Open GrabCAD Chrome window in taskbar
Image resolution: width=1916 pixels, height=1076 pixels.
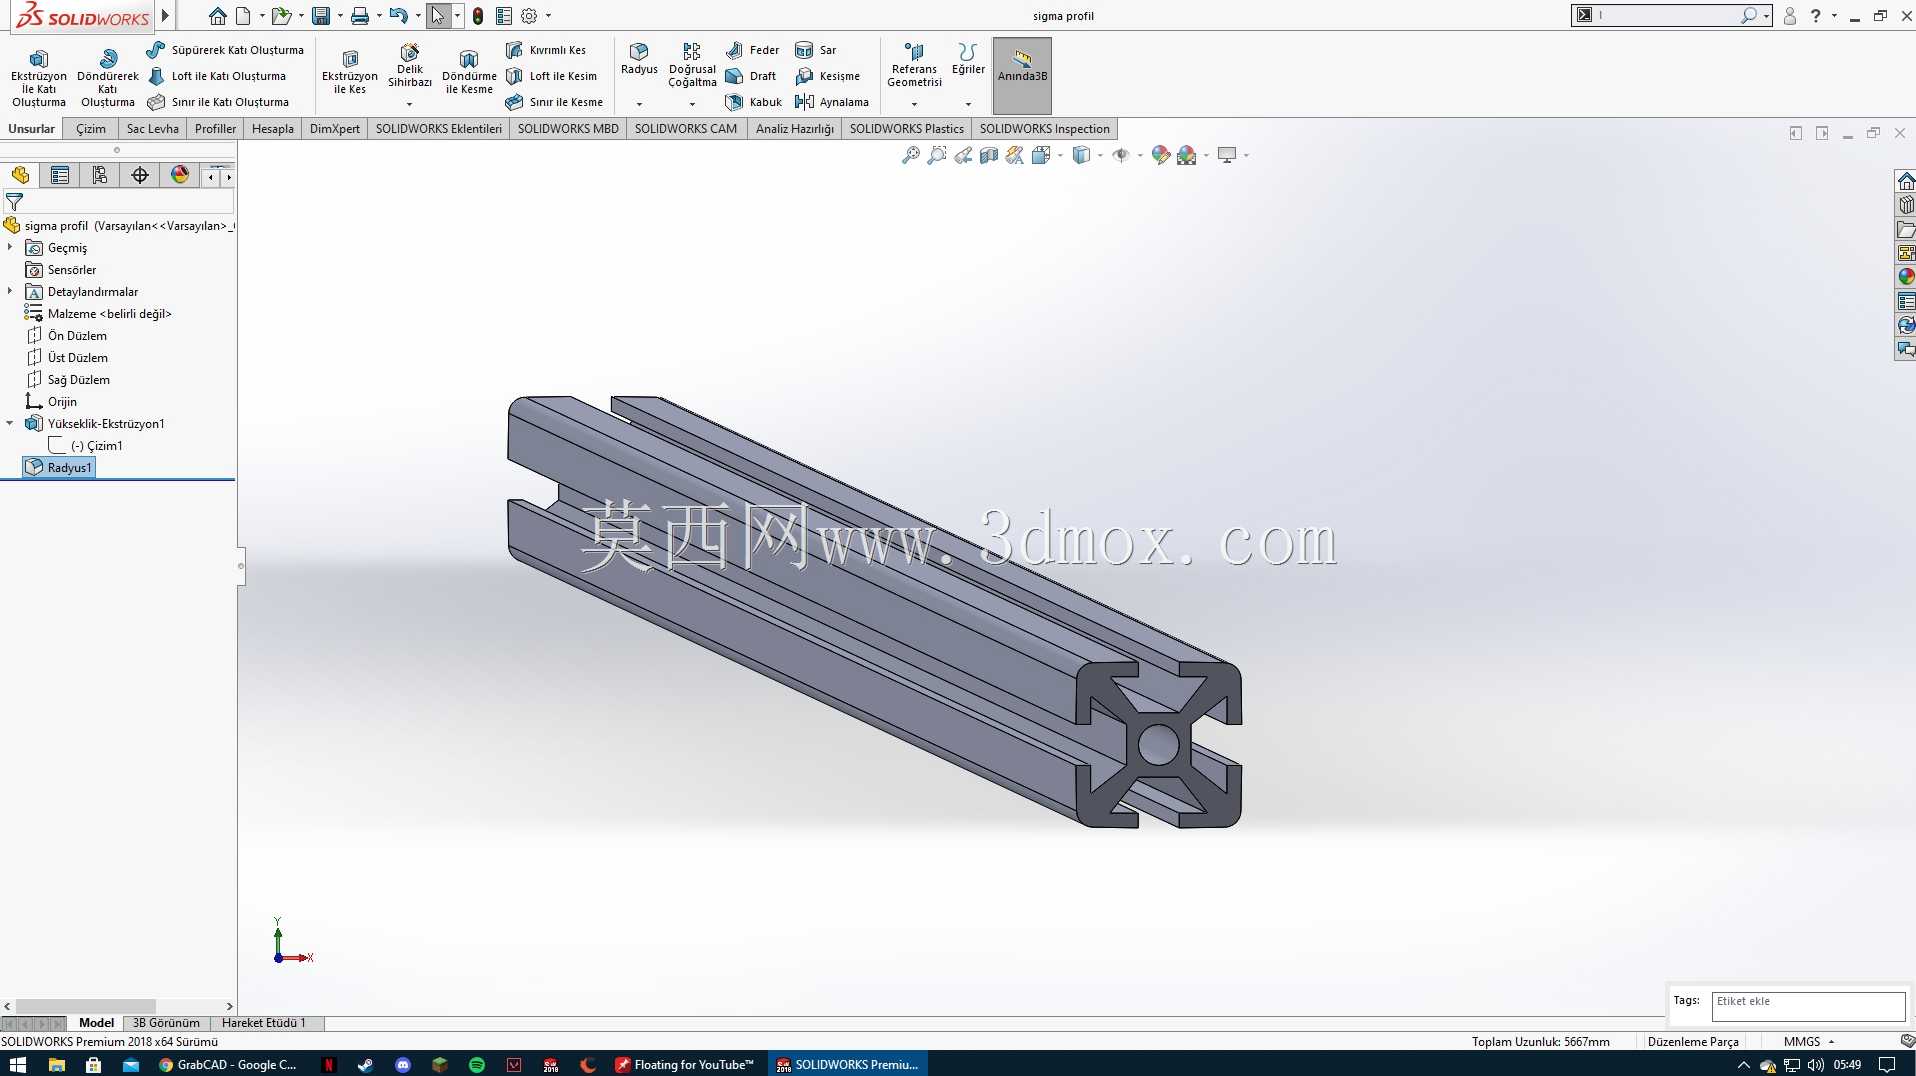coord(228,1065)
